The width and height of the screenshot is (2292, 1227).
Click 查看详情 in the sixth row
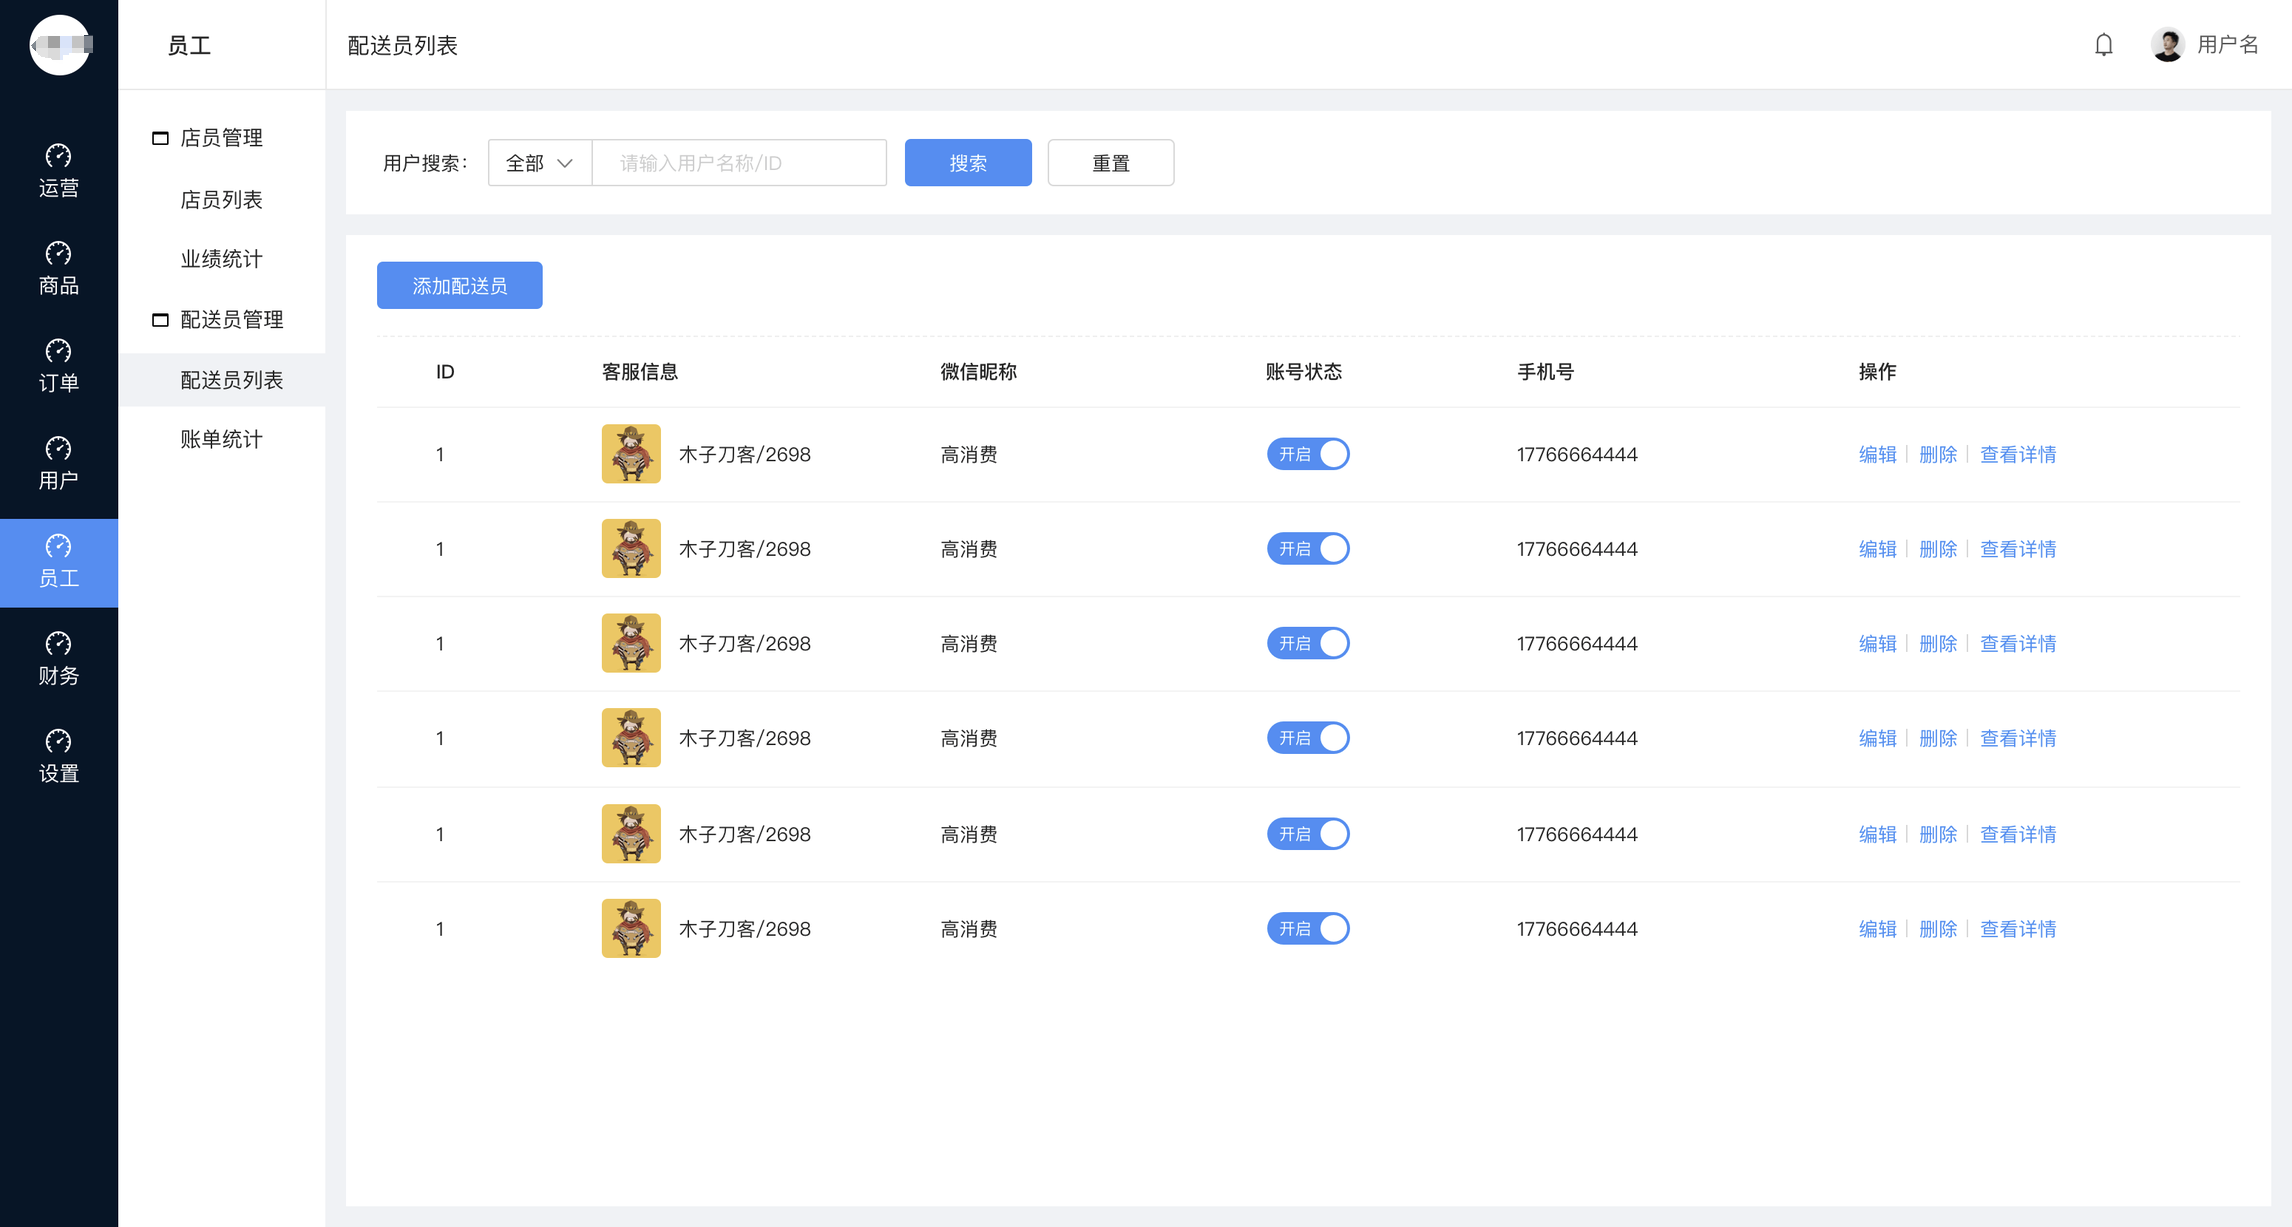pos(2018,929)
